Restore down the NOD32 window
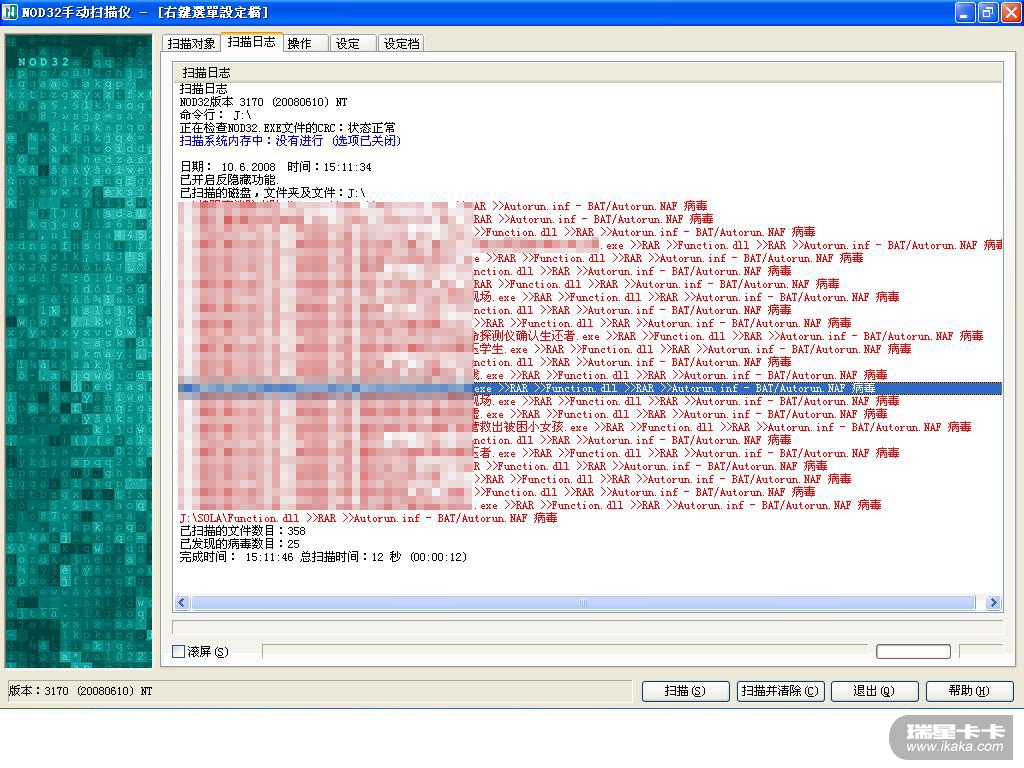 pos(988,12)
